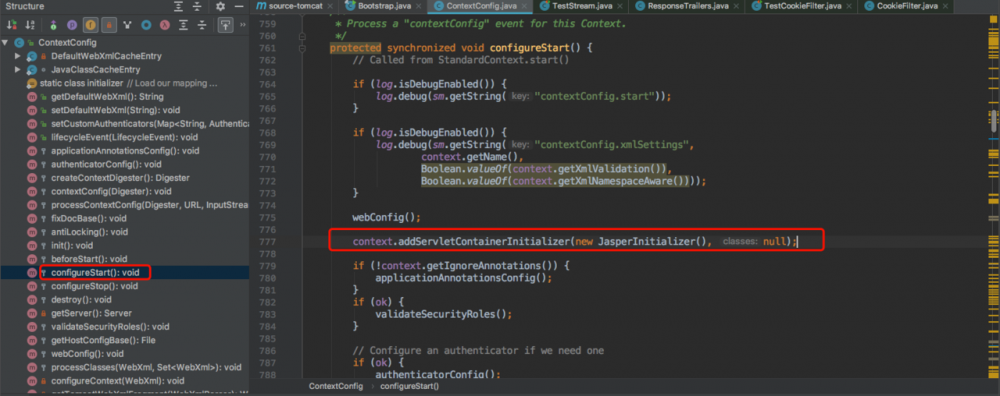The image size is (1000, 396).
Task: Click the expand all icon in Structure title bar
Action: click(x=180, y=6)
